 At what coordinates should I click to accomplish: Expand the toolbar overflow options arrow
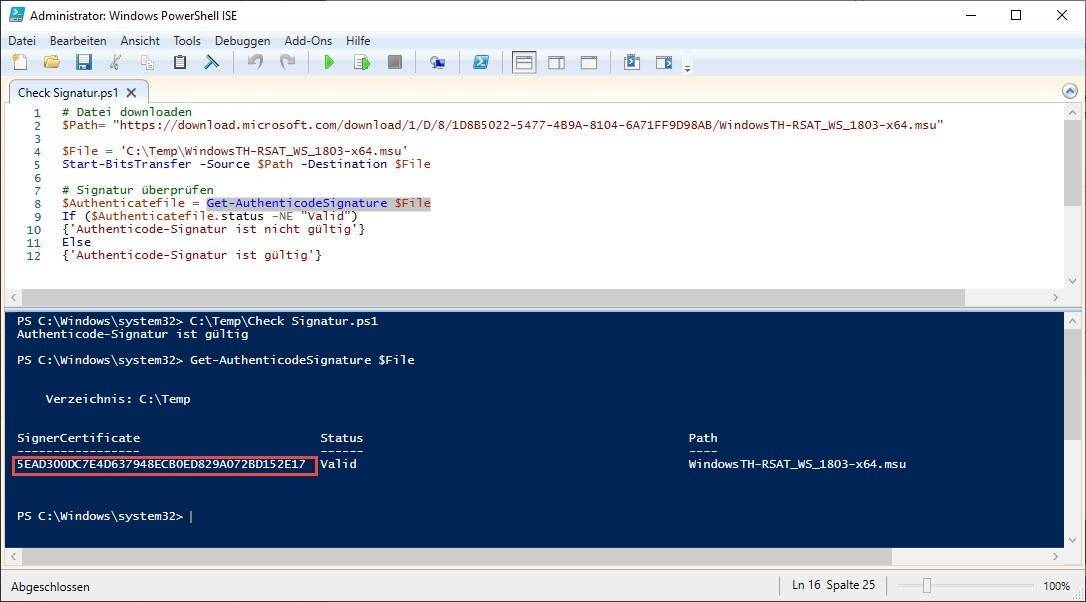coord(687,68)
